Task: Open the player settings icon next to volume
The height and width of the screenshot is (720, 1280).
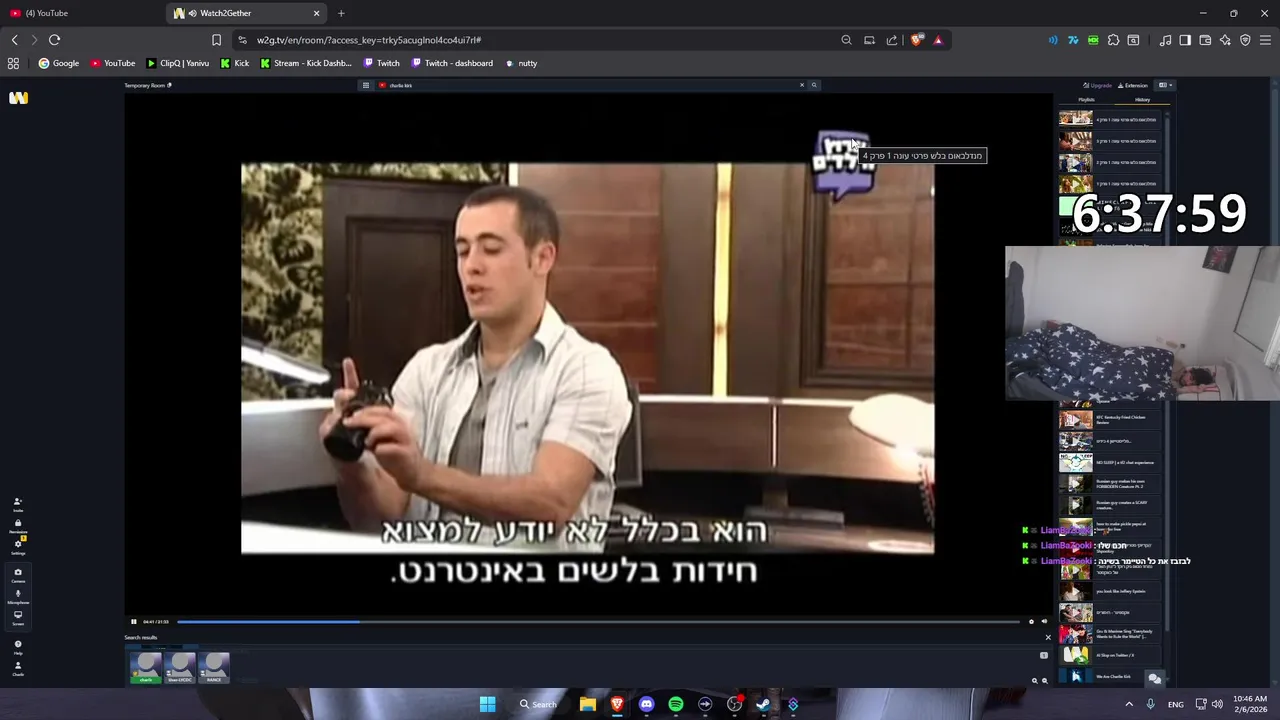Action: click(x=1031, y=622)
